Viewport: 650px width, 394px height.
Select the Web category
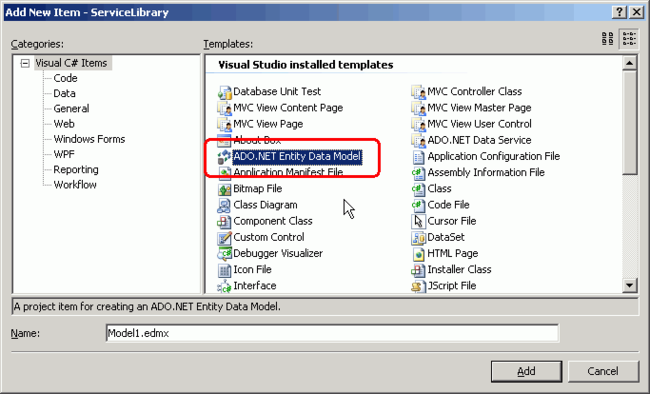pos(64,124)
